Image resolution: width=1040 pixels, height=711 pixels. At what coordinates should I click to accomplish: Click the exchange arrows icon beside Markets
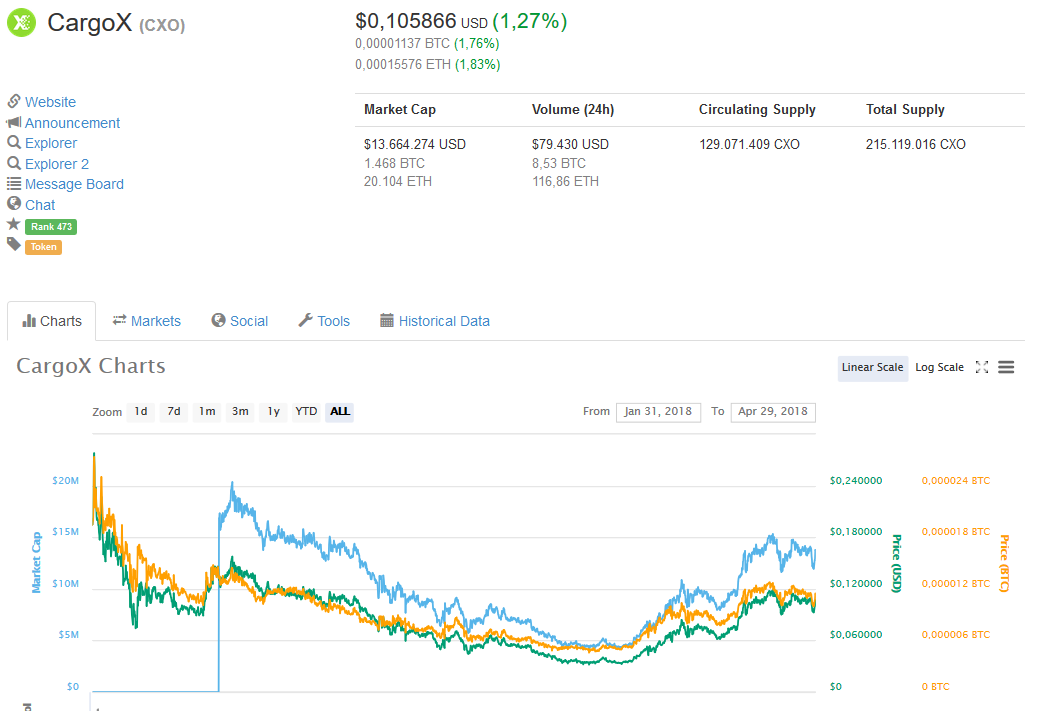tap(119, 320)
